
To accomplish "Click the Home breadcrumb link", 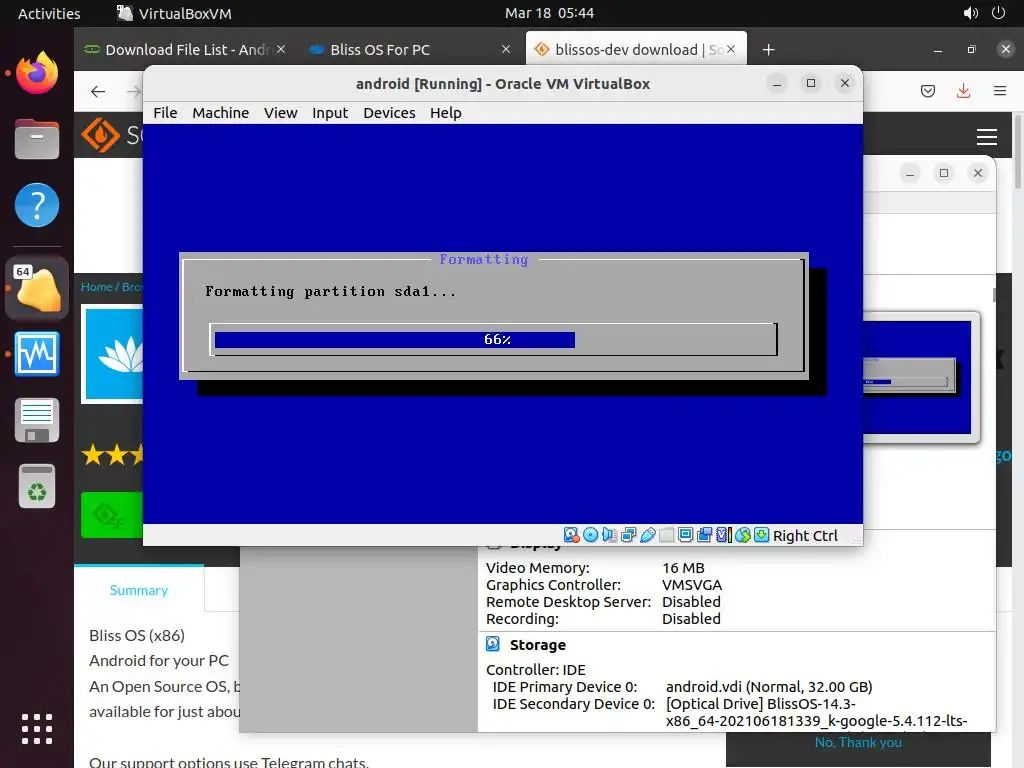I will click(96, 287).
